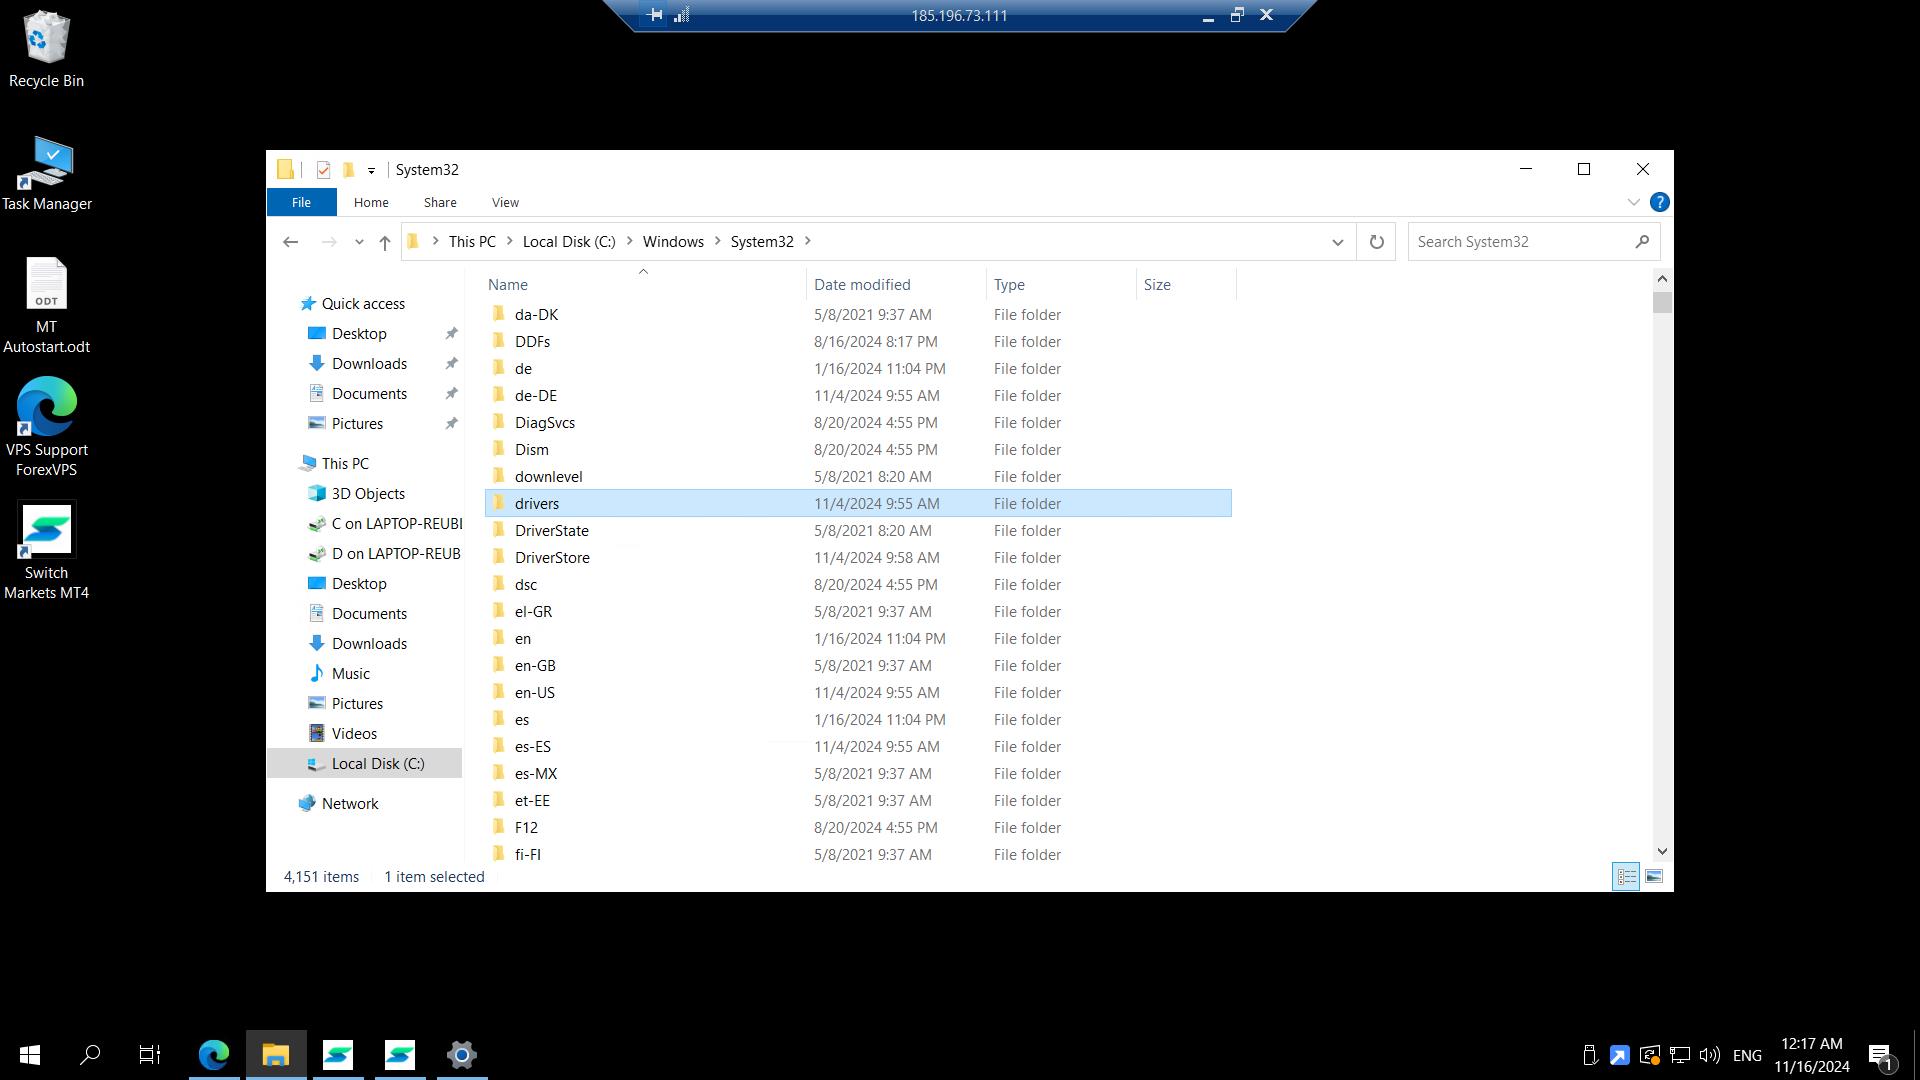
Task: Sort by Date modified column header
Action: (896, 284)
